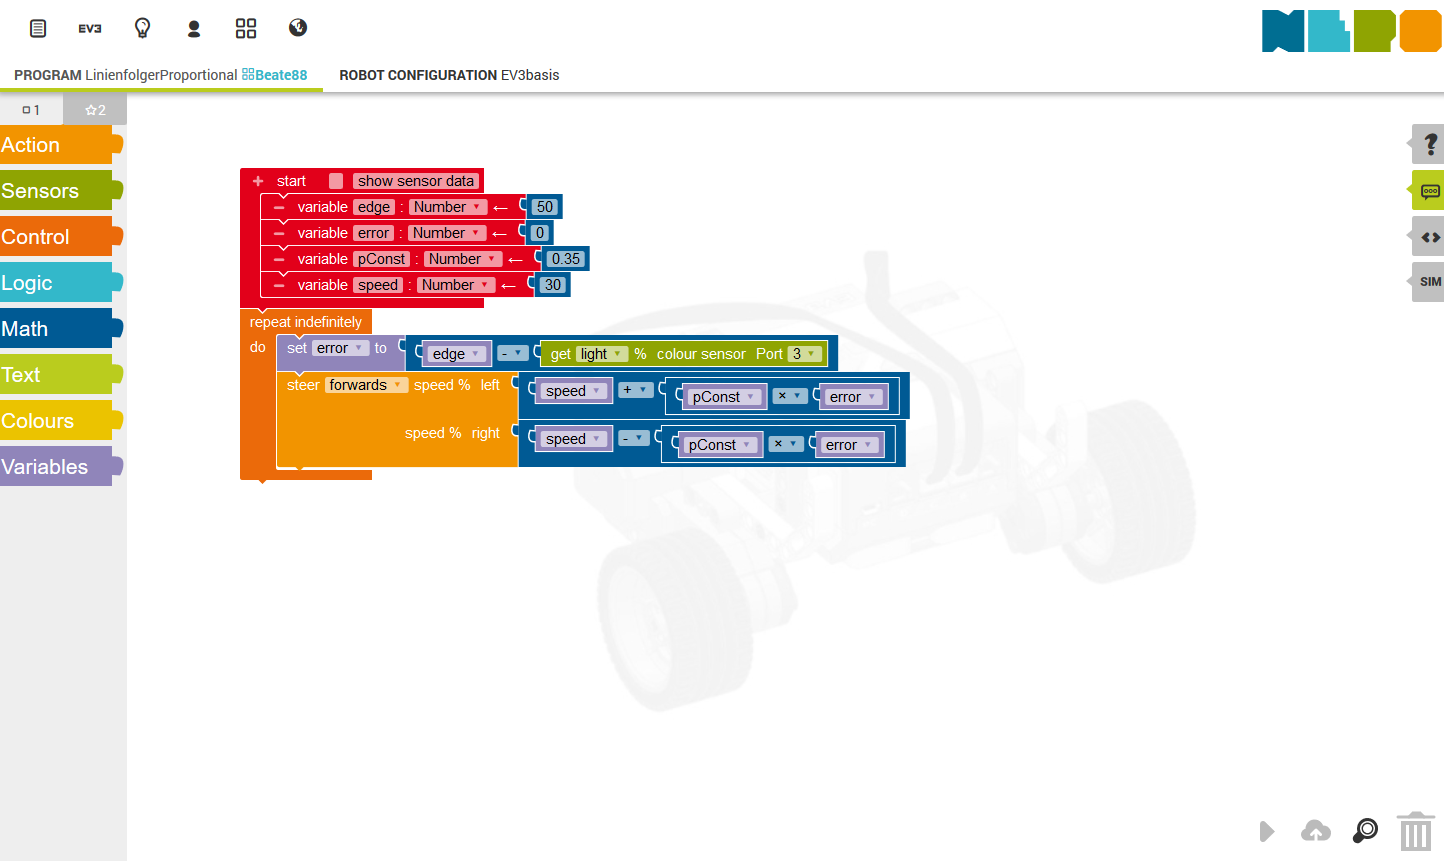Switch to expert level tab 2

95,110
